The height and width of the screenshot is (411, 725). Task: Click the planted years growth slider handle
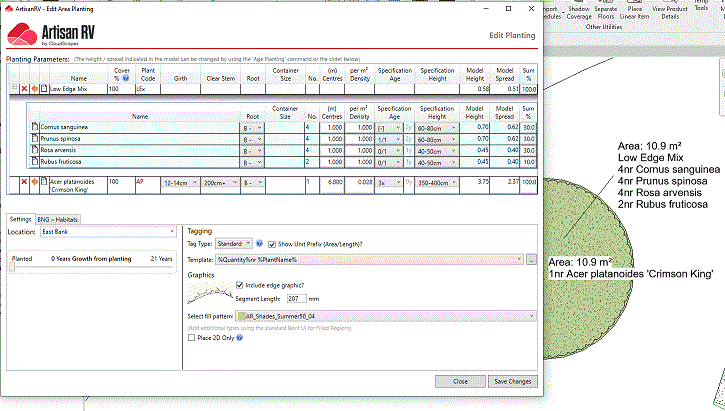(x=11, y=267)
